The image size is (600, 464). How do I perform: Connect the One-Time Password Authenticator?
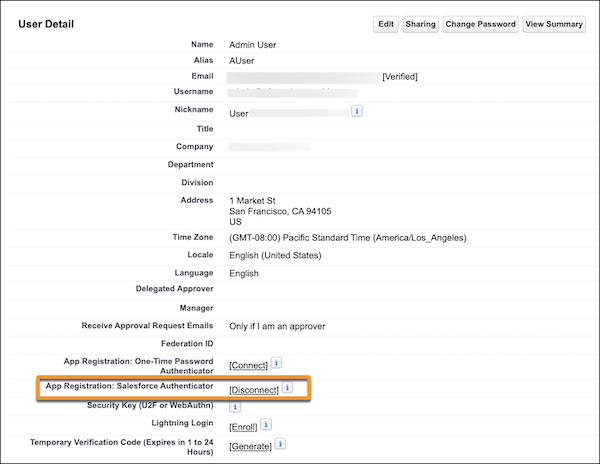[249, 366]
